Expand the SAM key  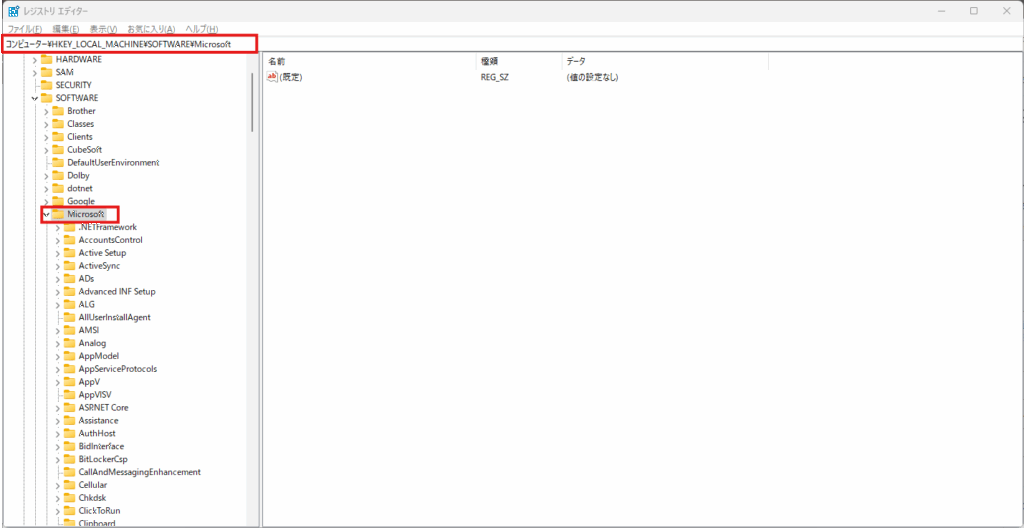35,72
